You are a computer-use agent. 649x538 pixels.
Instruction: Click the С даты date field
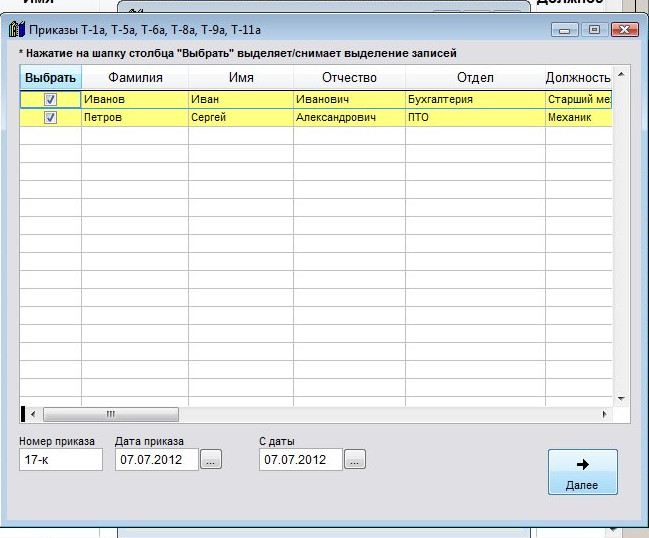(301, 460)
